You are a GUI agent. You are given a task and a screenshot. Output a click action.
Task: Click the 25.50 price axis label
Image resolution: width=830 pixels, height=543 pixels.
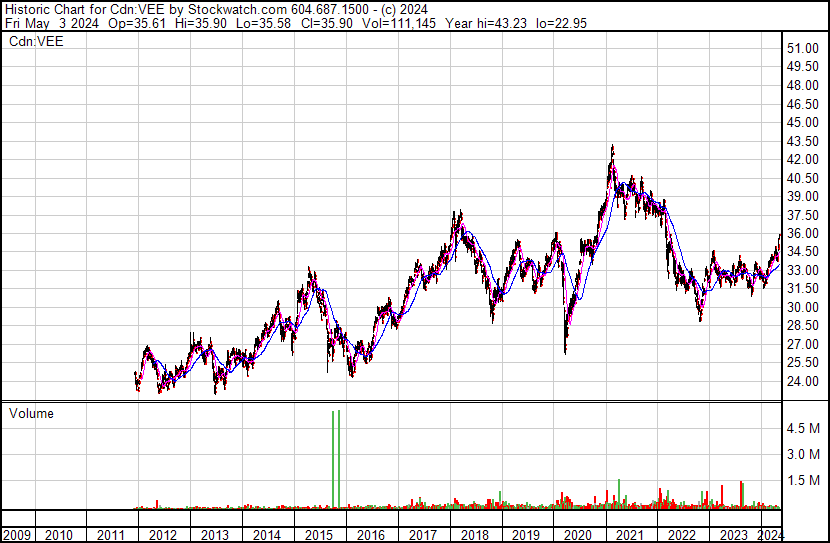[802, 363]
